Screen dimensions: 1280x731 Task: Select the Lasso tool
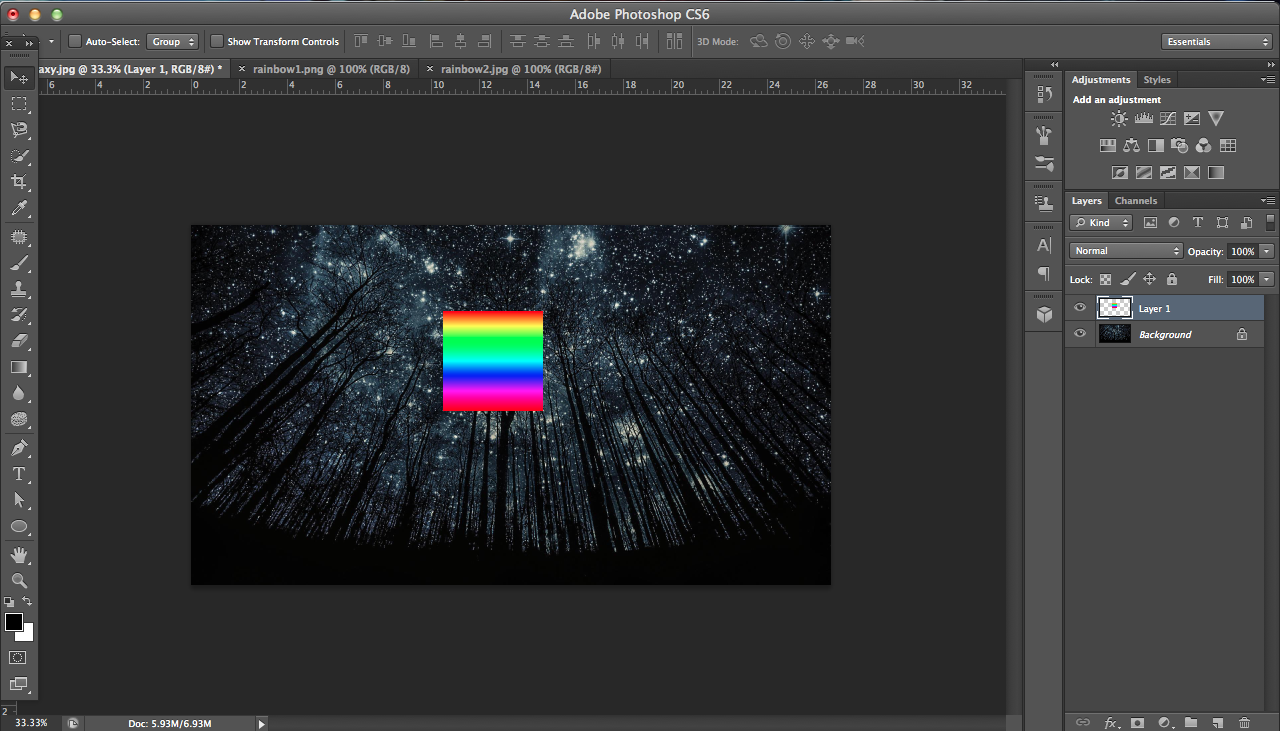pos(19,130)
